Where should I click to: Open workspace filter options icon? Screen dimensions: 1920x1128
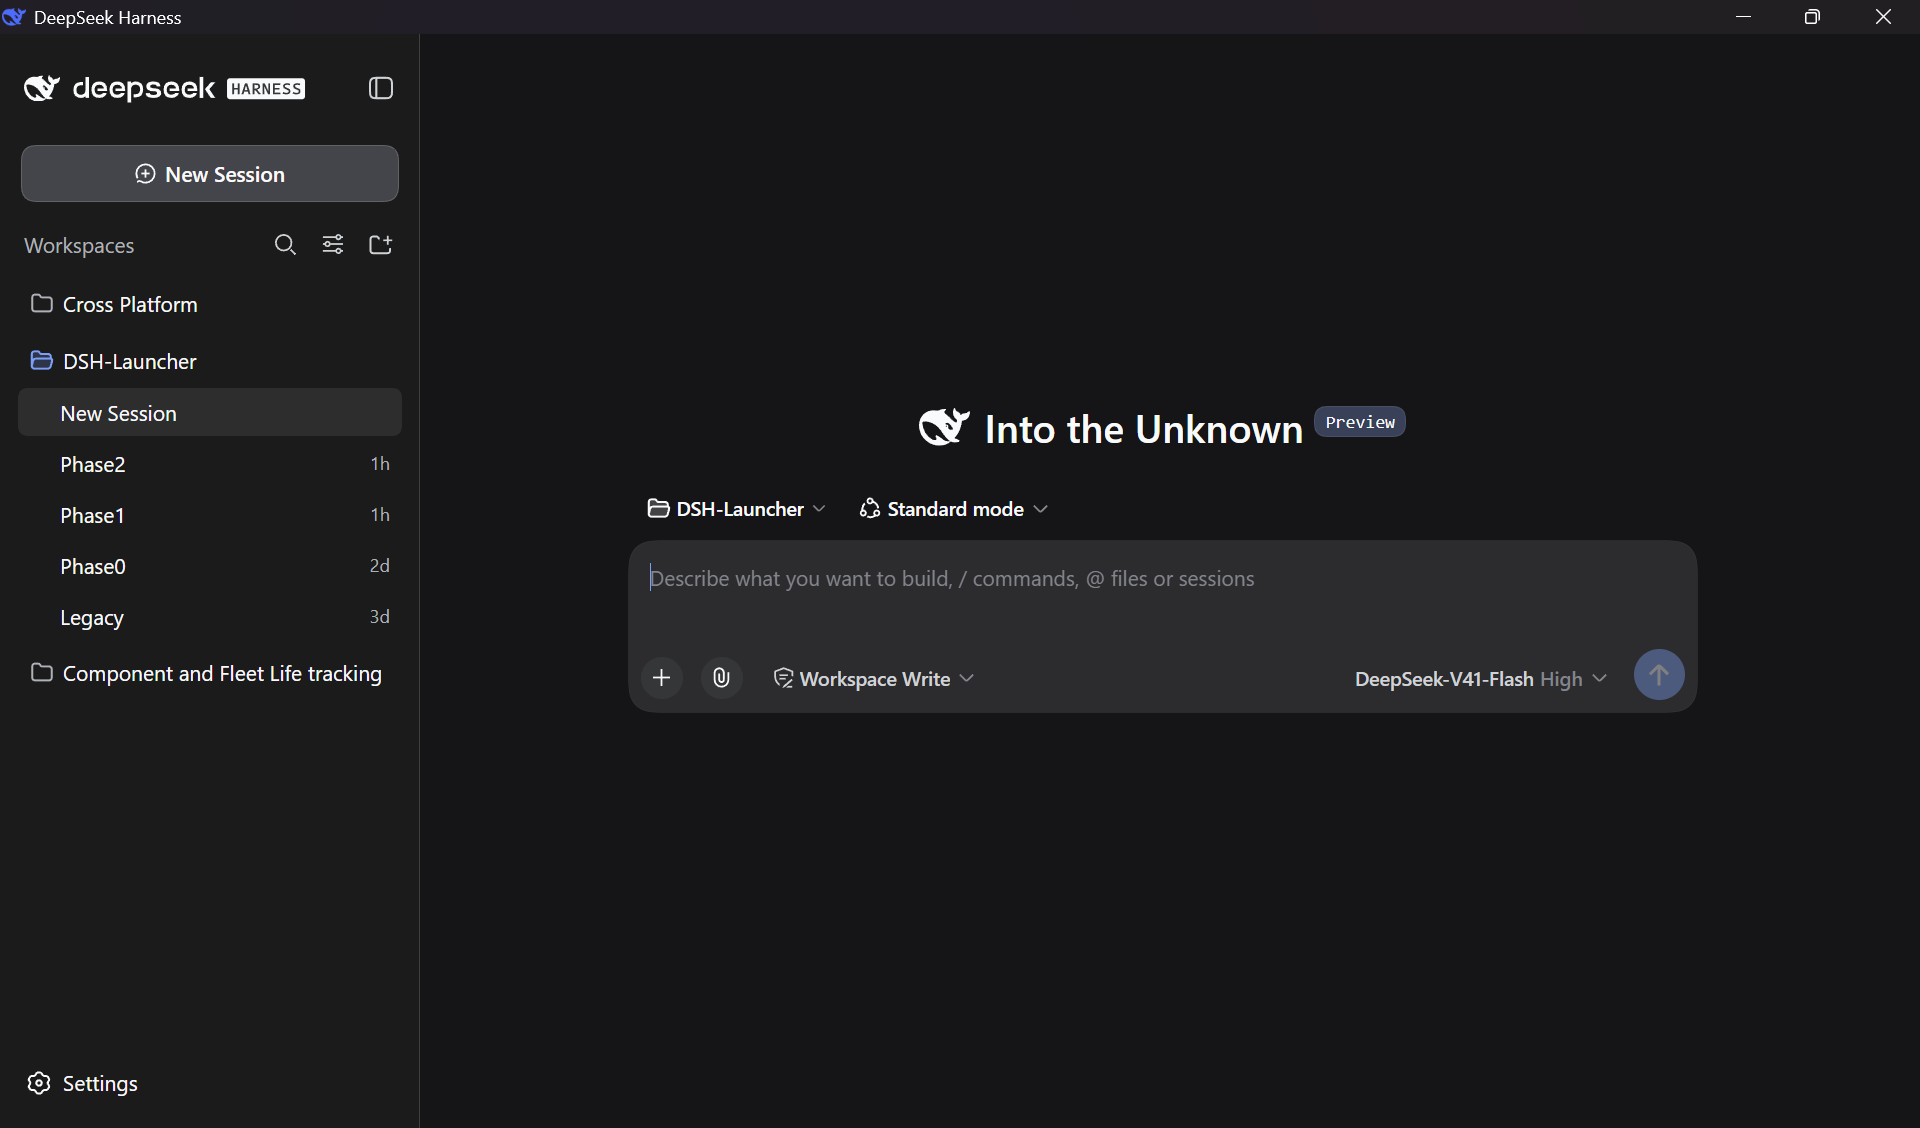tap(333, 245)
